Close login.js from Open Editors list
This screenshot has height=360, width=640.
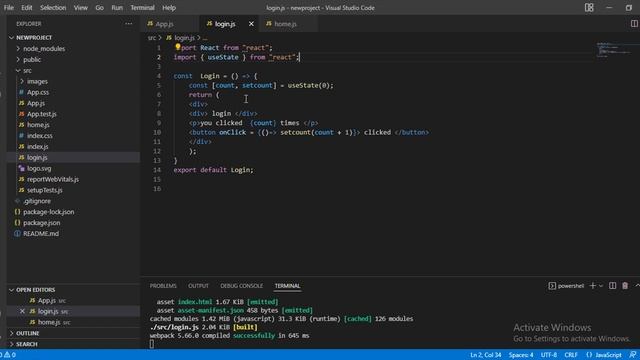[22, 311]
